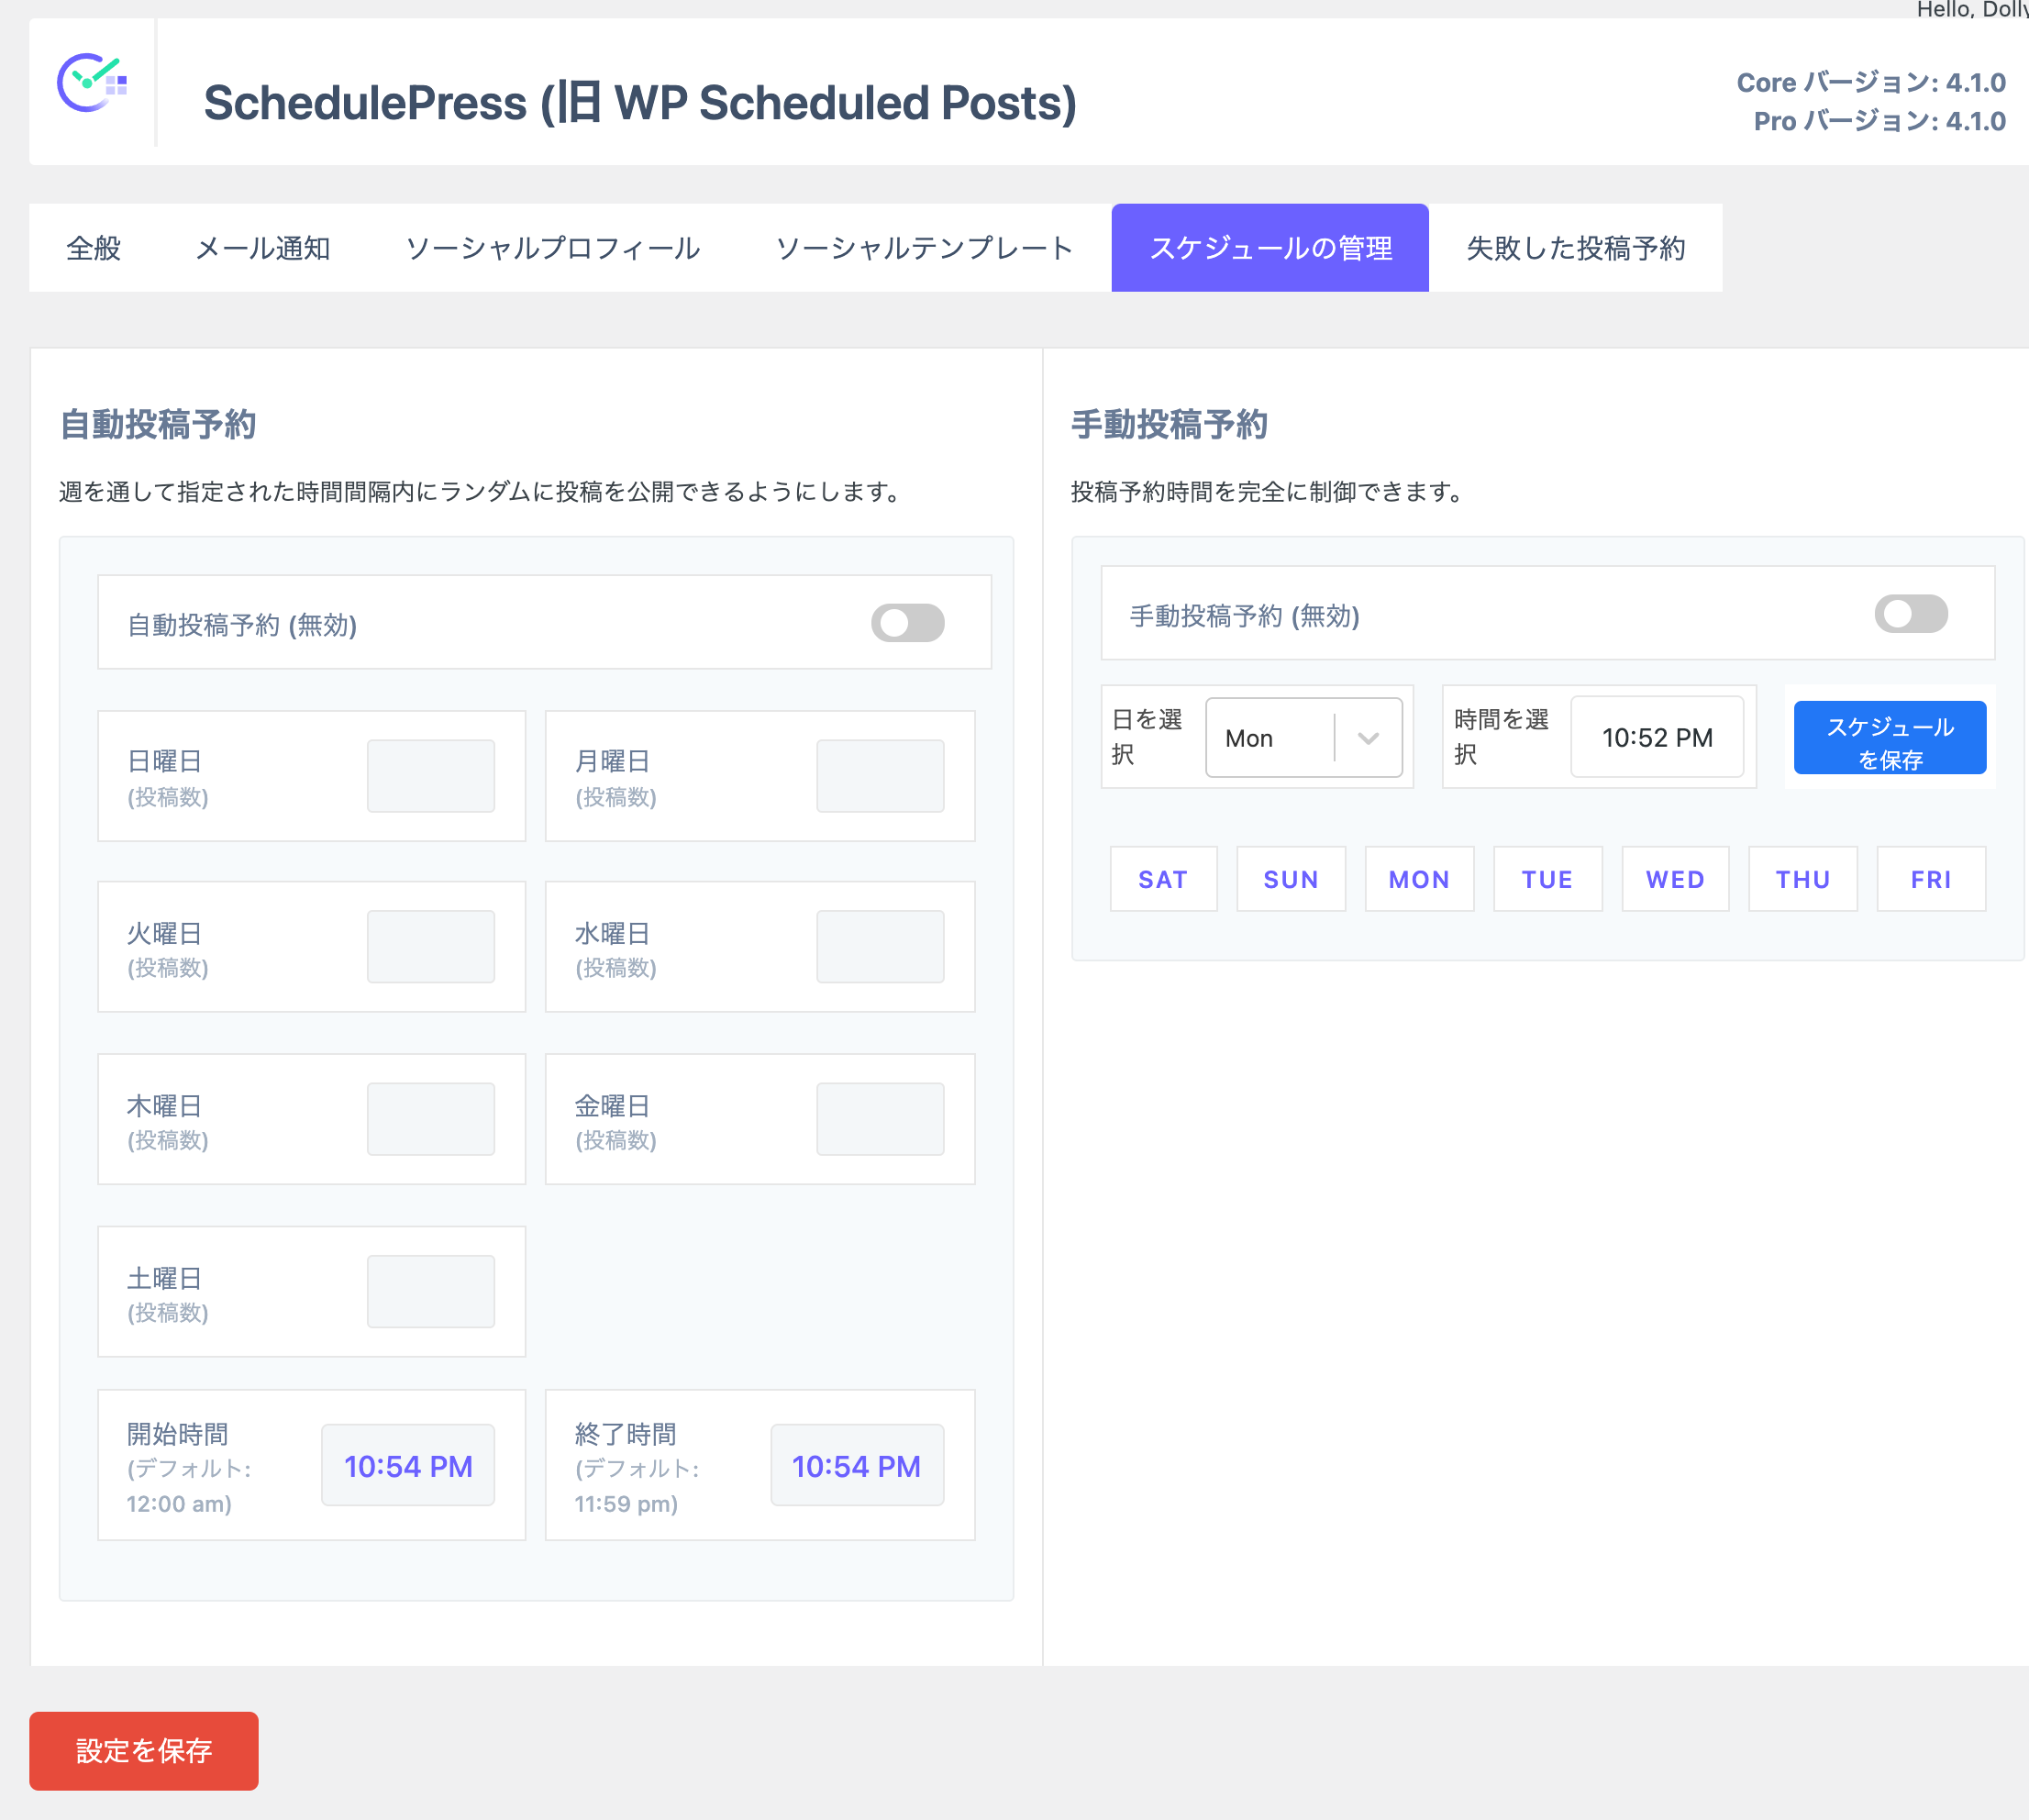The width and height of the screenshot is (2029, 1820).
Task: Select the MON day box
Action: pos(1419,879)
